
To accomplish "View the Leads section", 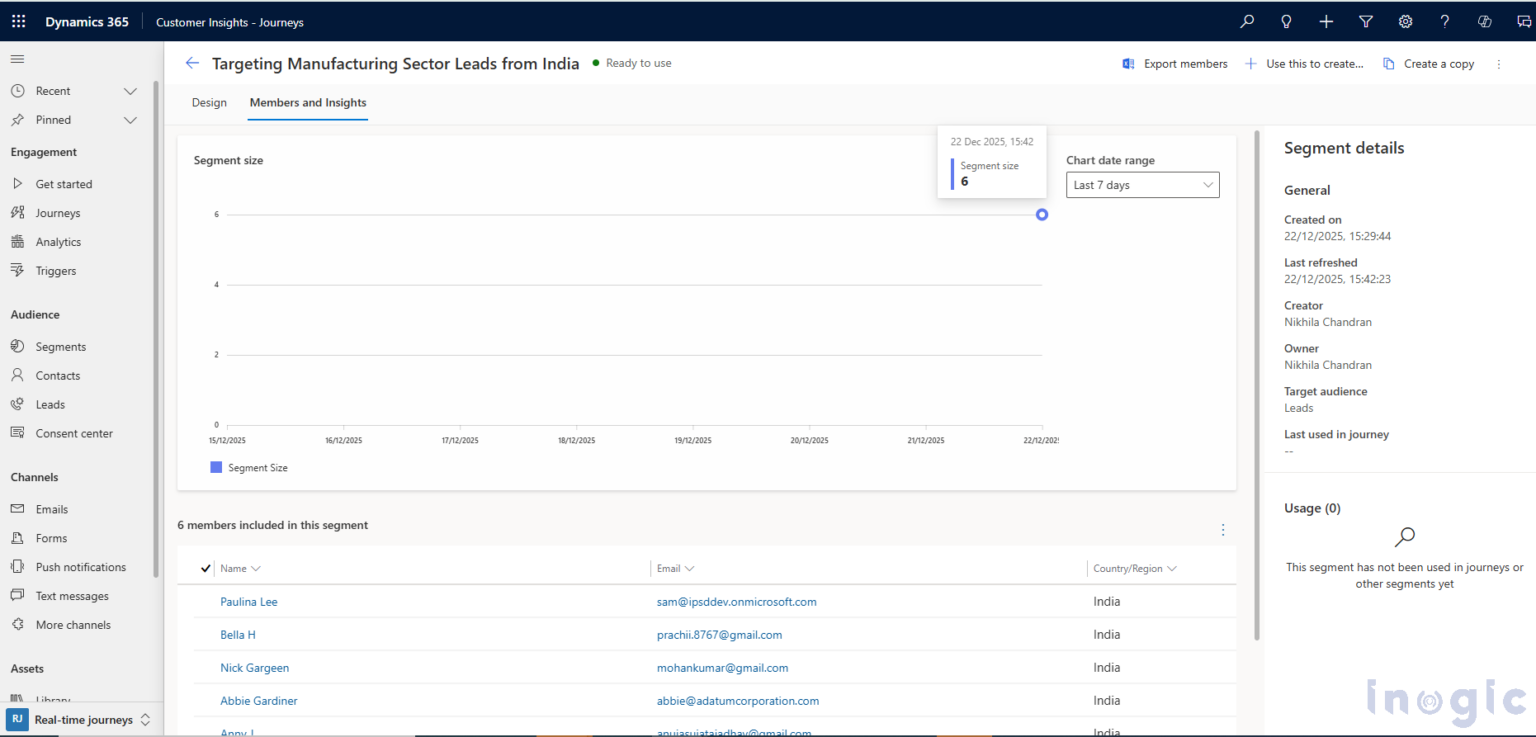I will (48, 404).
